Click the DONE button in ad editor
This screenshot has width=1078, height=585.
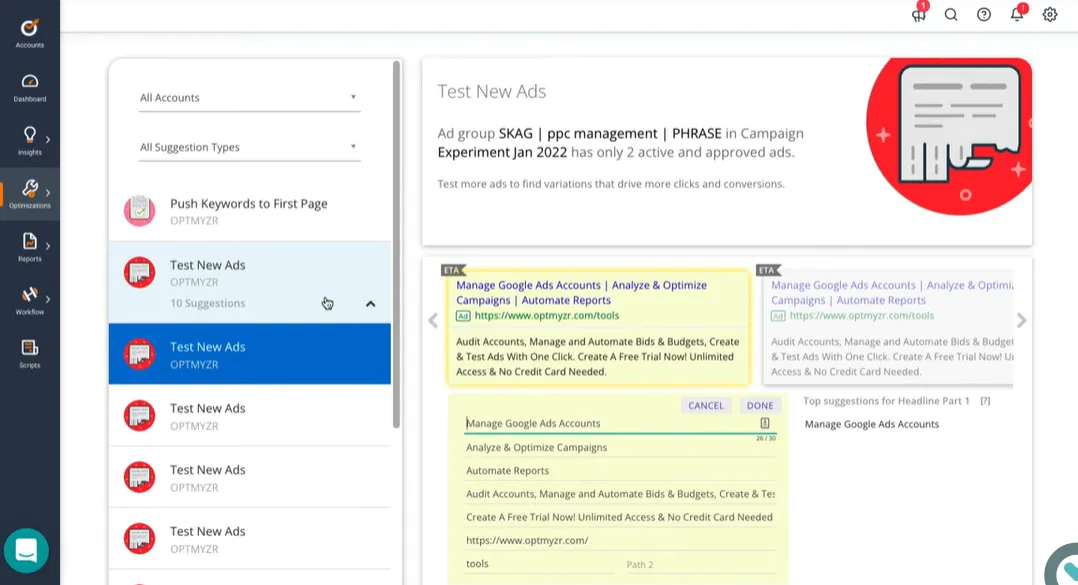[760, 406]
